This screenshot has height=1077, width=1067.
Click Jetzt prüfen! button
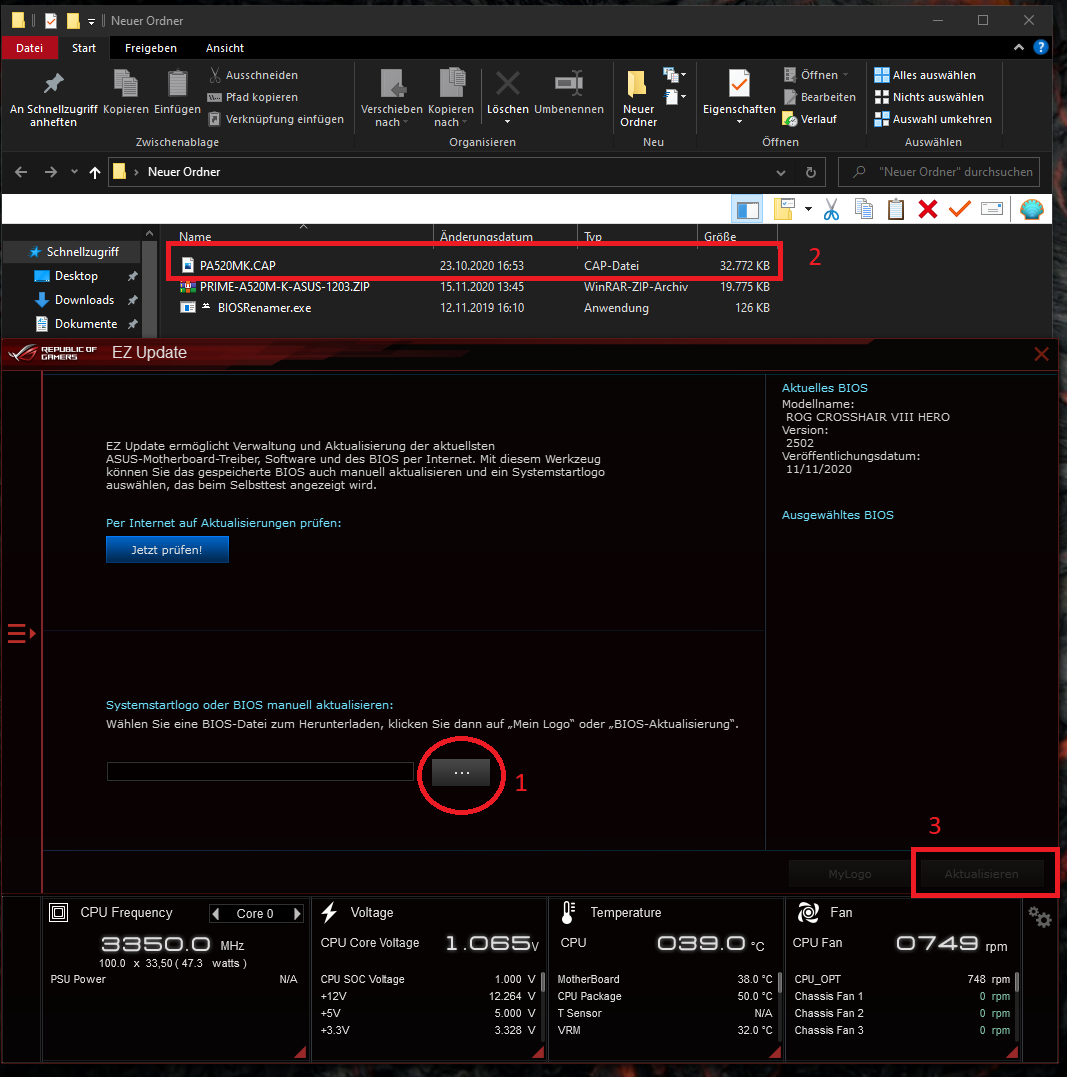pos(167,549)
